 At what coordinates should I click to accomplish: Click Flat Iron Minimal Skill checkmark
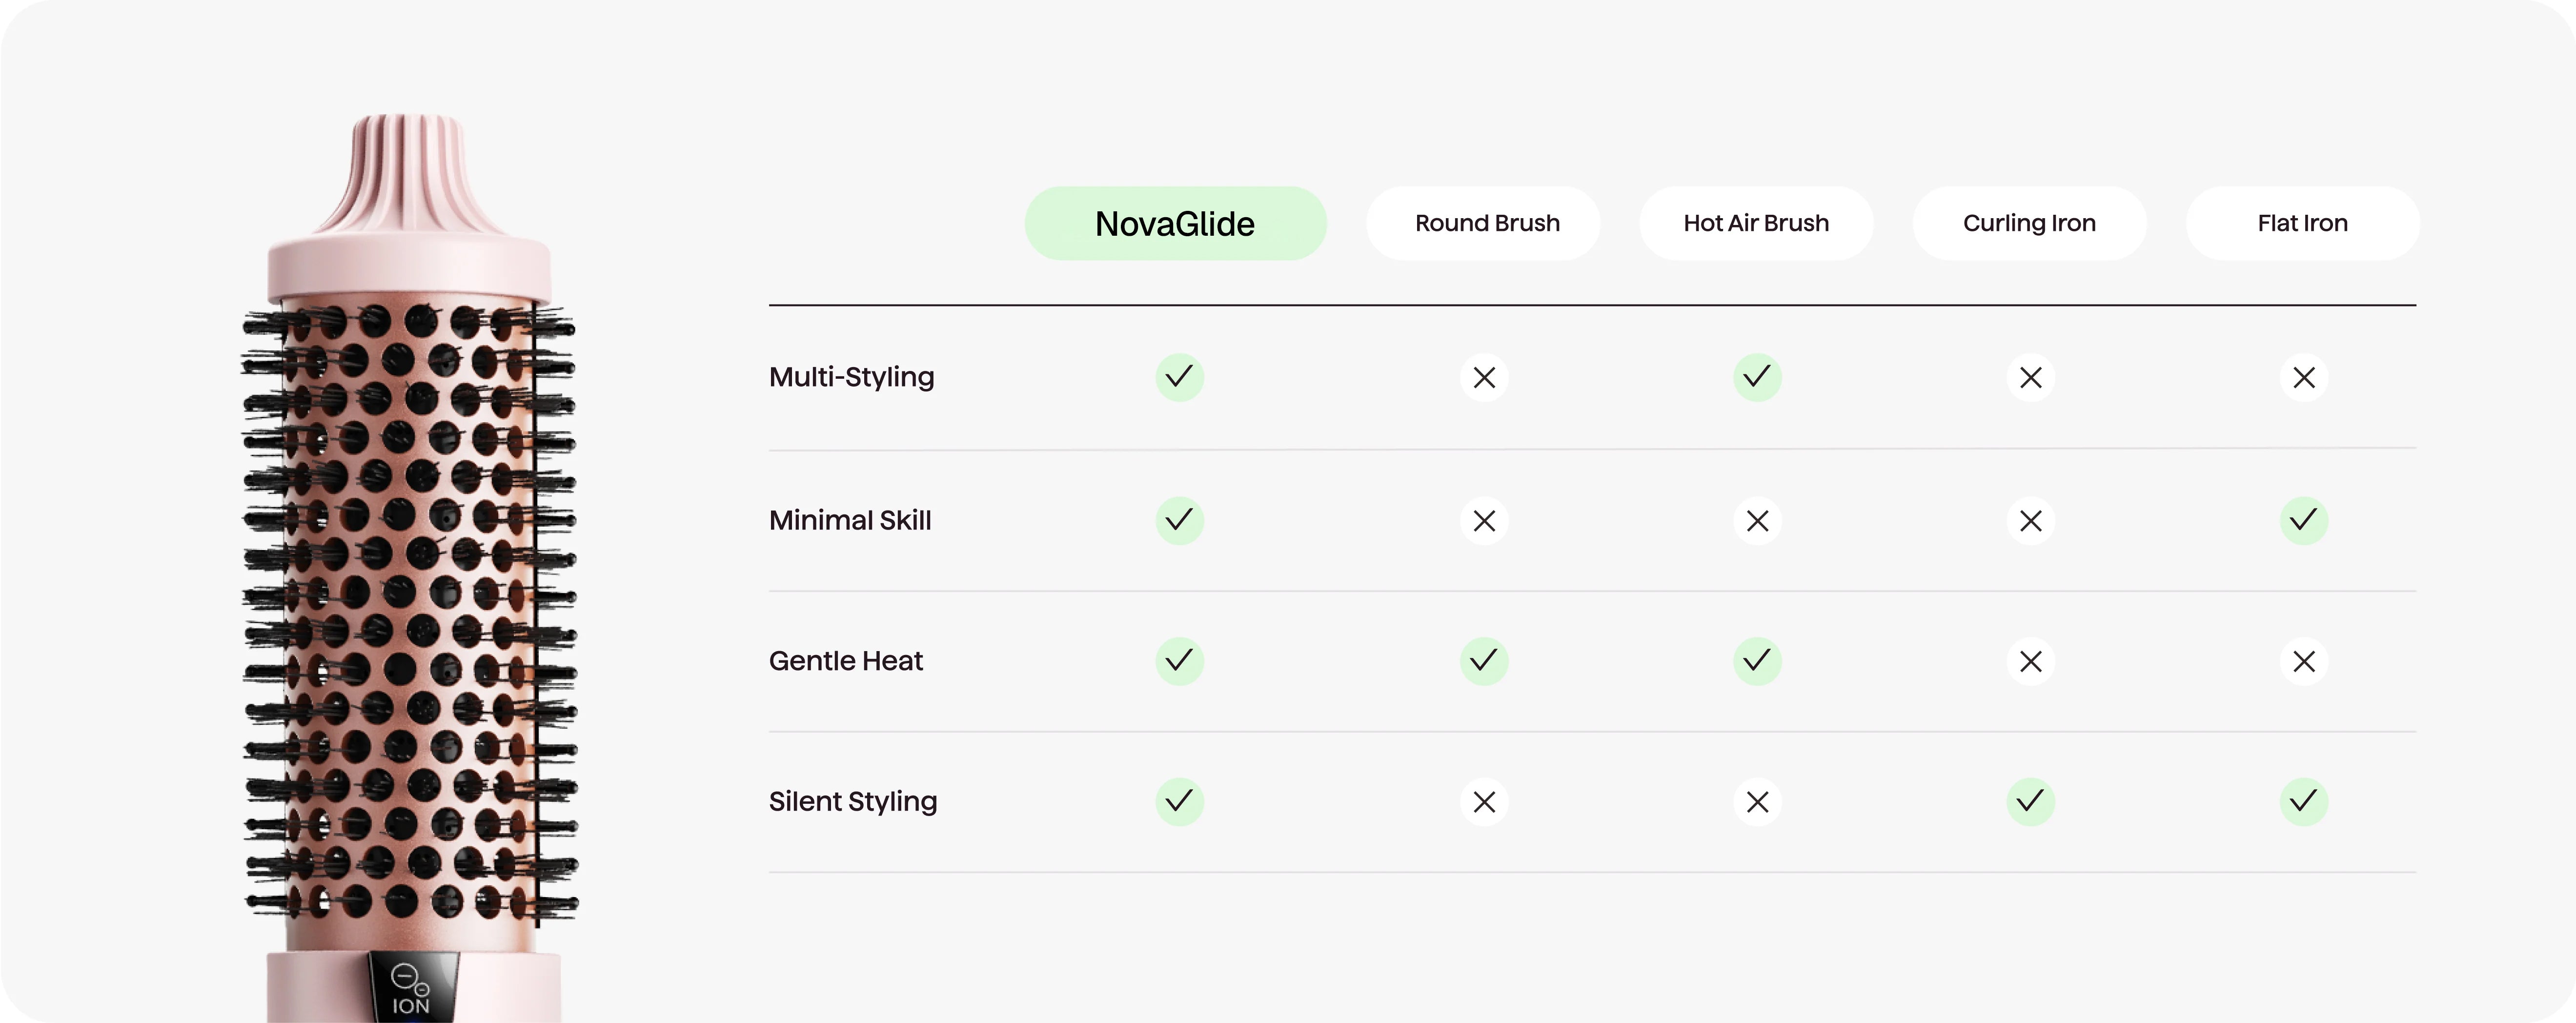[2303, 520]
